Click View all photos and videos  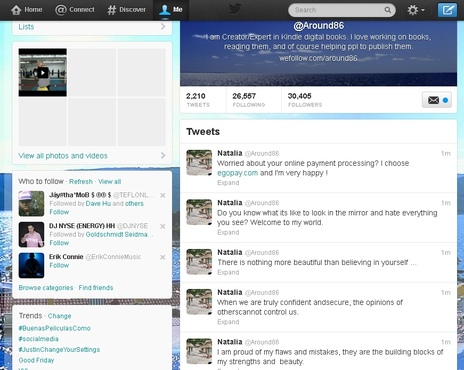[63, 156]
